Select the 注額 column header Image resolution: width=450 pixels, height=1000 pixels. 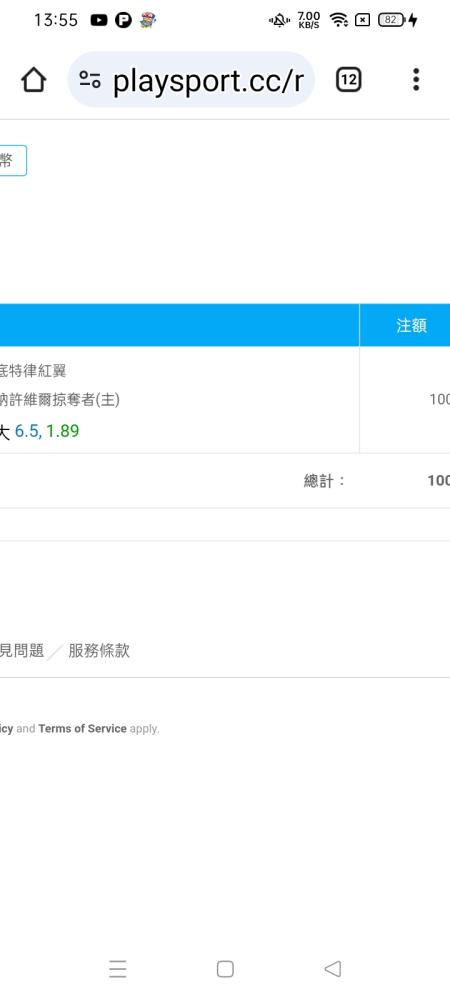point(411,325)
